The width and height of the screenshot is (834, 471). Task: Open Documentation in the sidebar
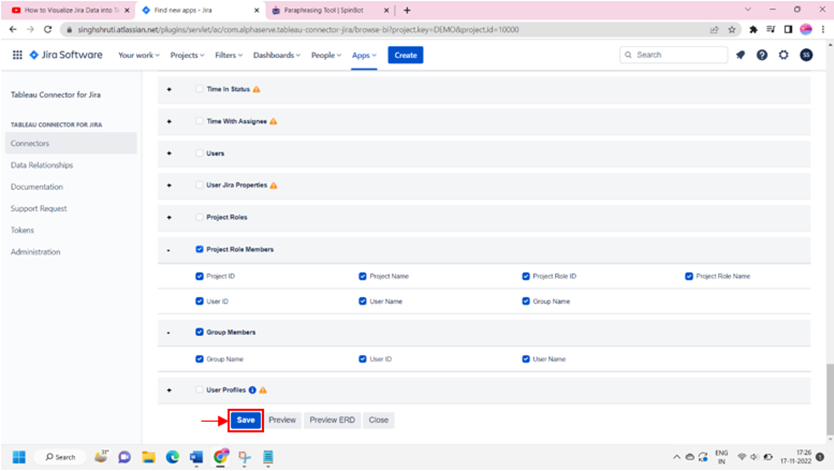(37, 187)
